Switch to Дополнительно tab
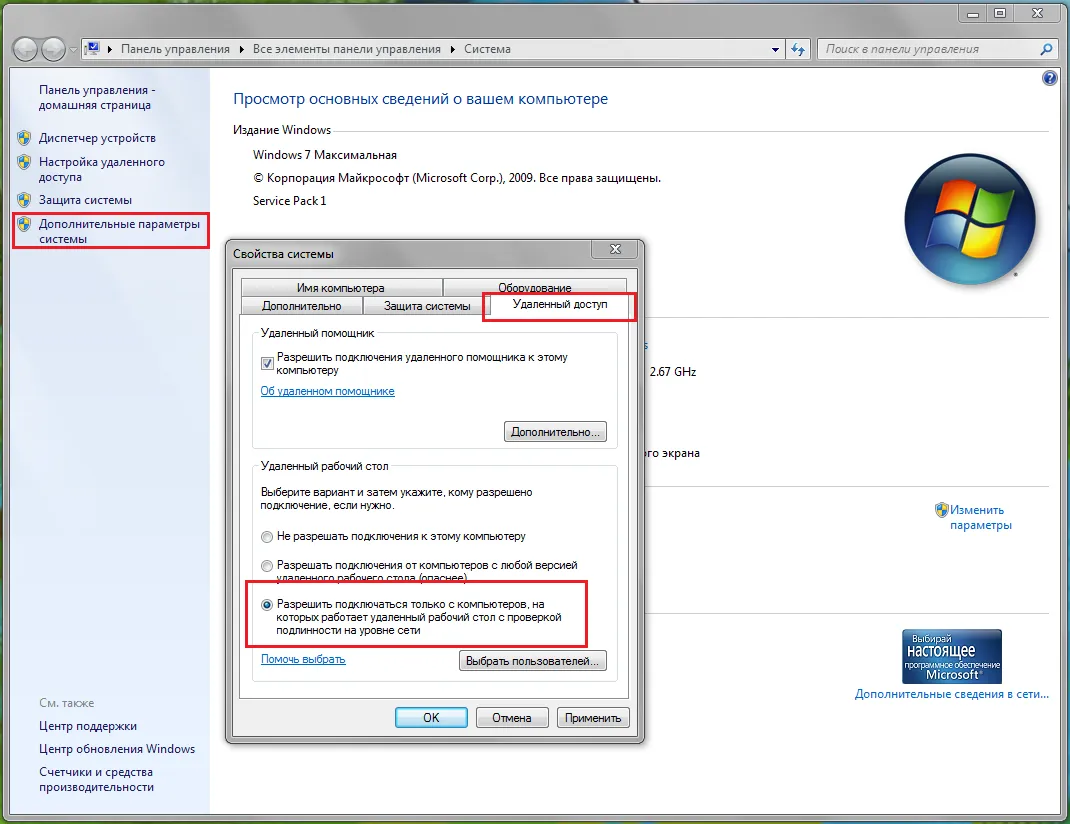1070x824 pixels. (x=302, y=306)
